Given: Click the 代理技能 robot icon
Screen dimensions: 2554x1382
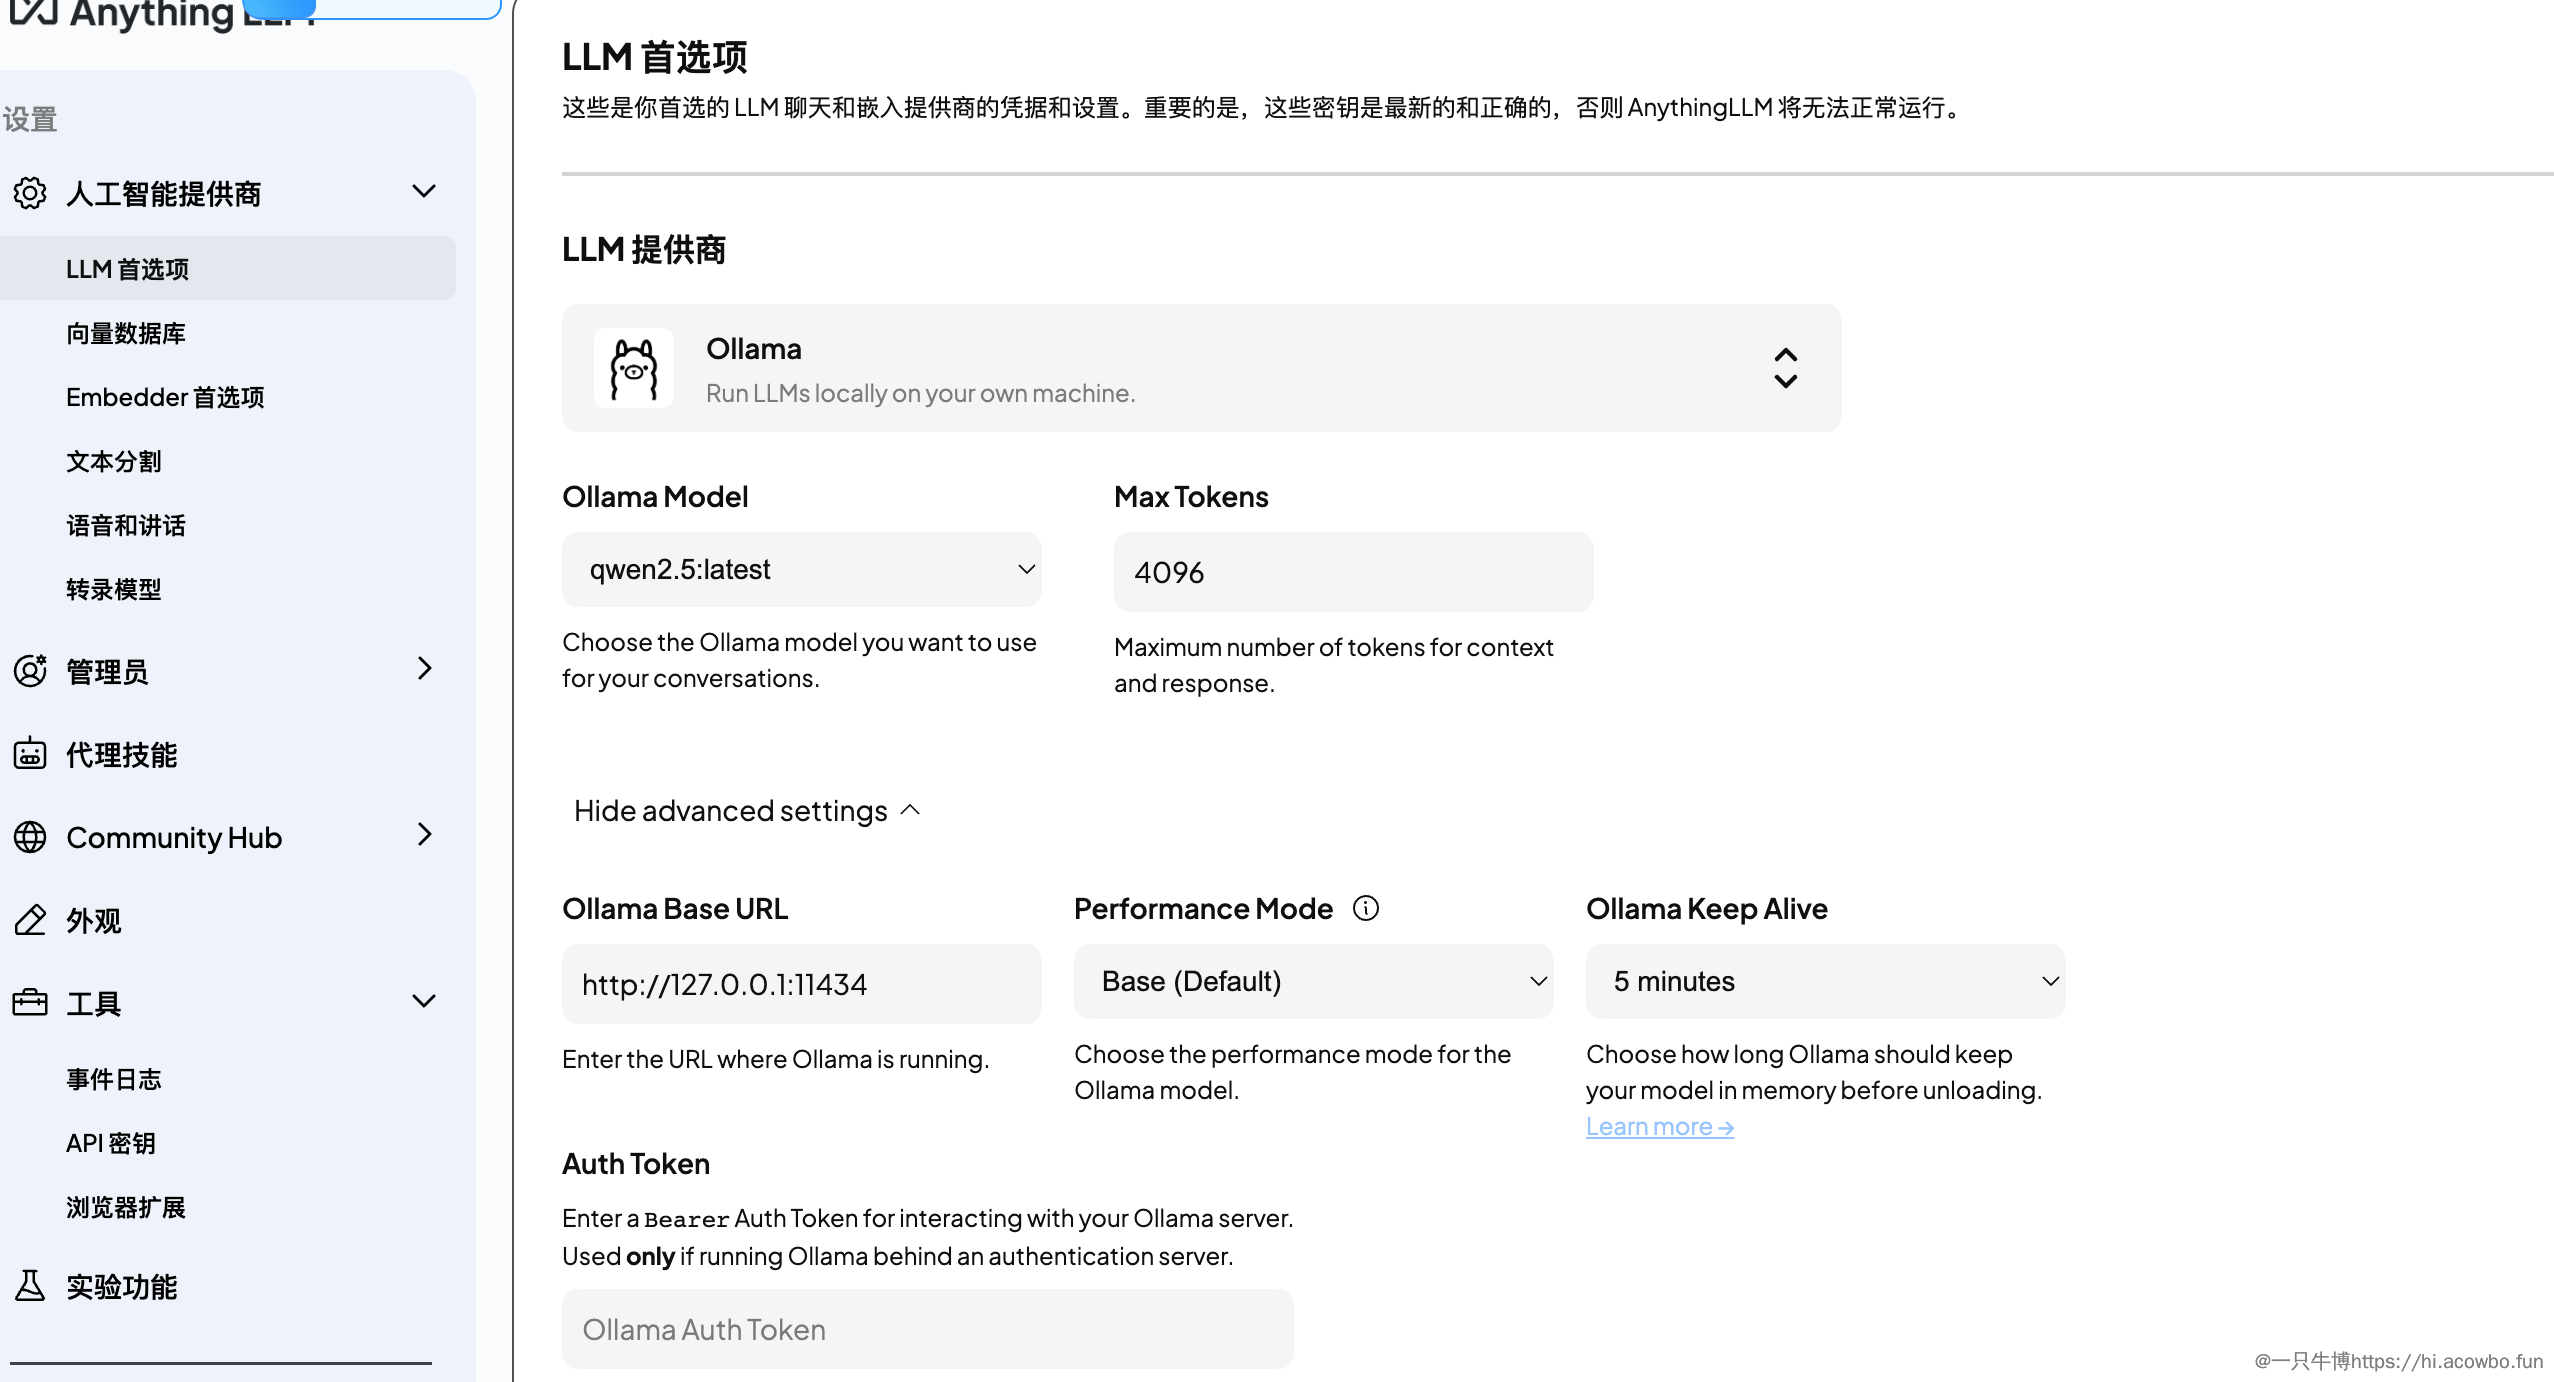Looking at the screenshot, I should (x=30, y=755).
